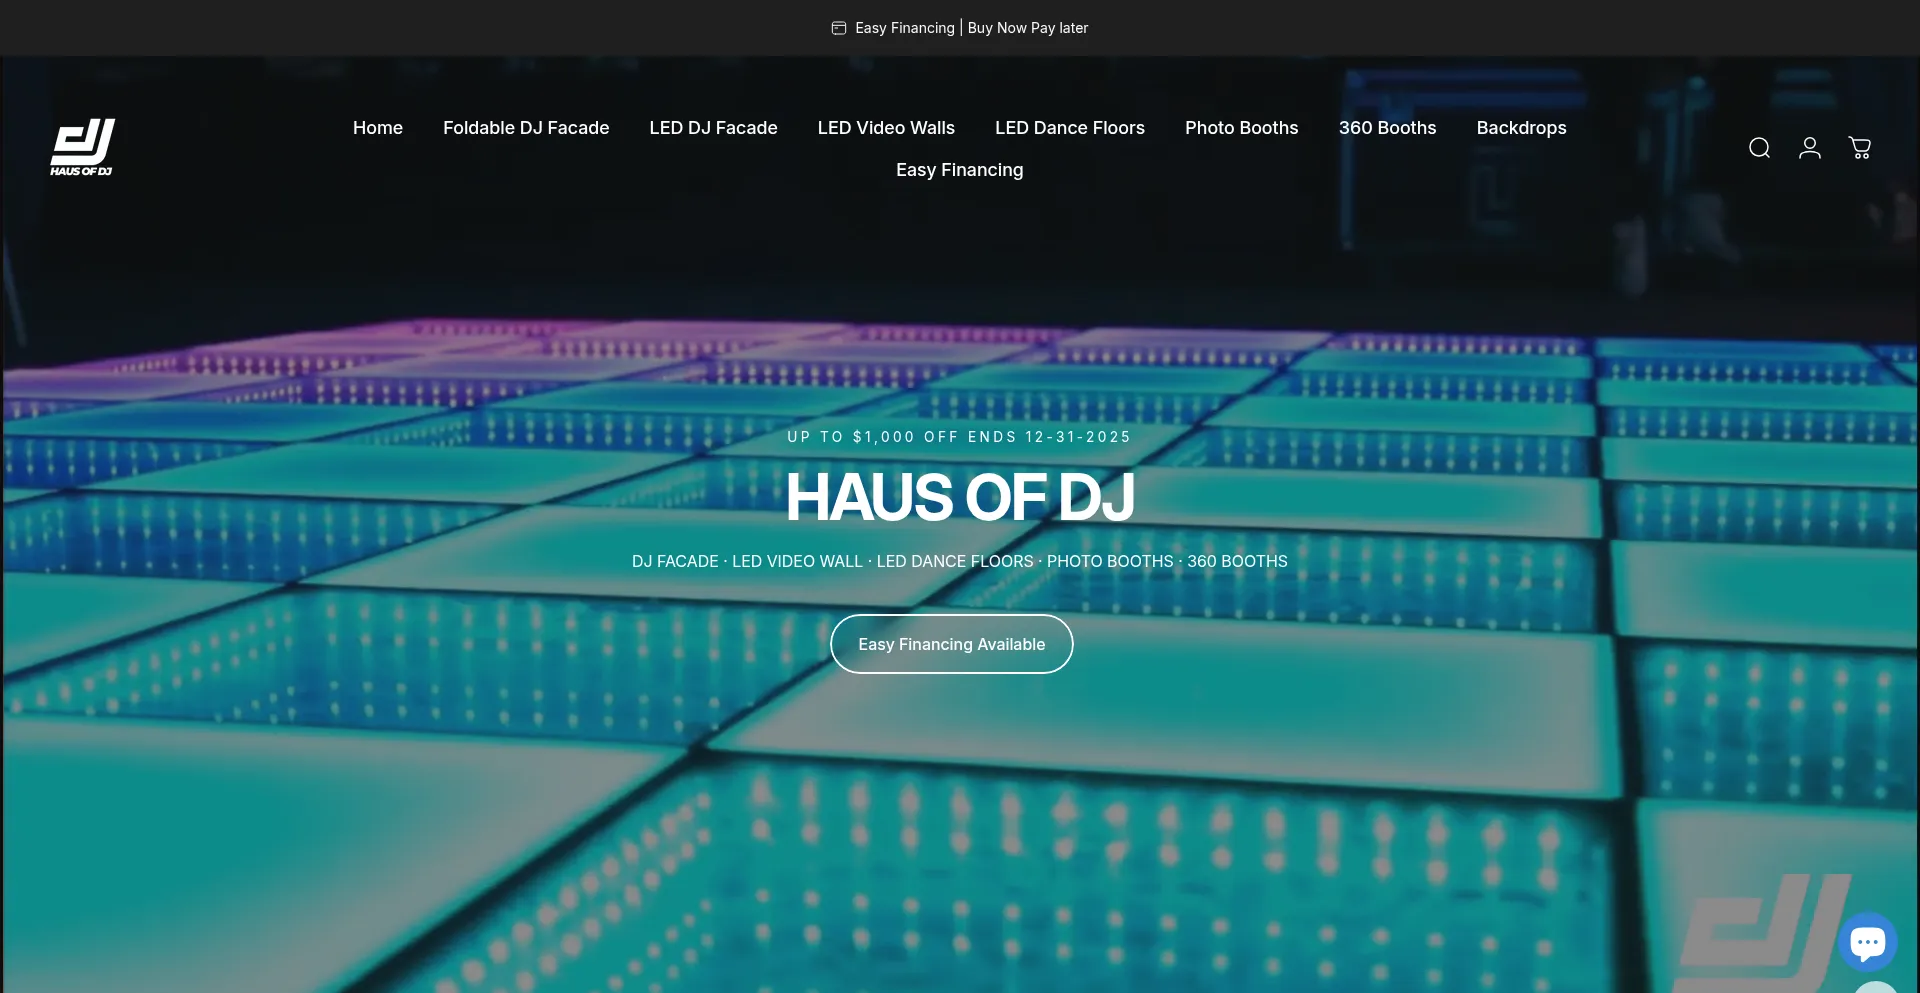Go to Home in navigation
Image resolution: width=1920 pixels, height=993 pixels.
click(377, 128)
